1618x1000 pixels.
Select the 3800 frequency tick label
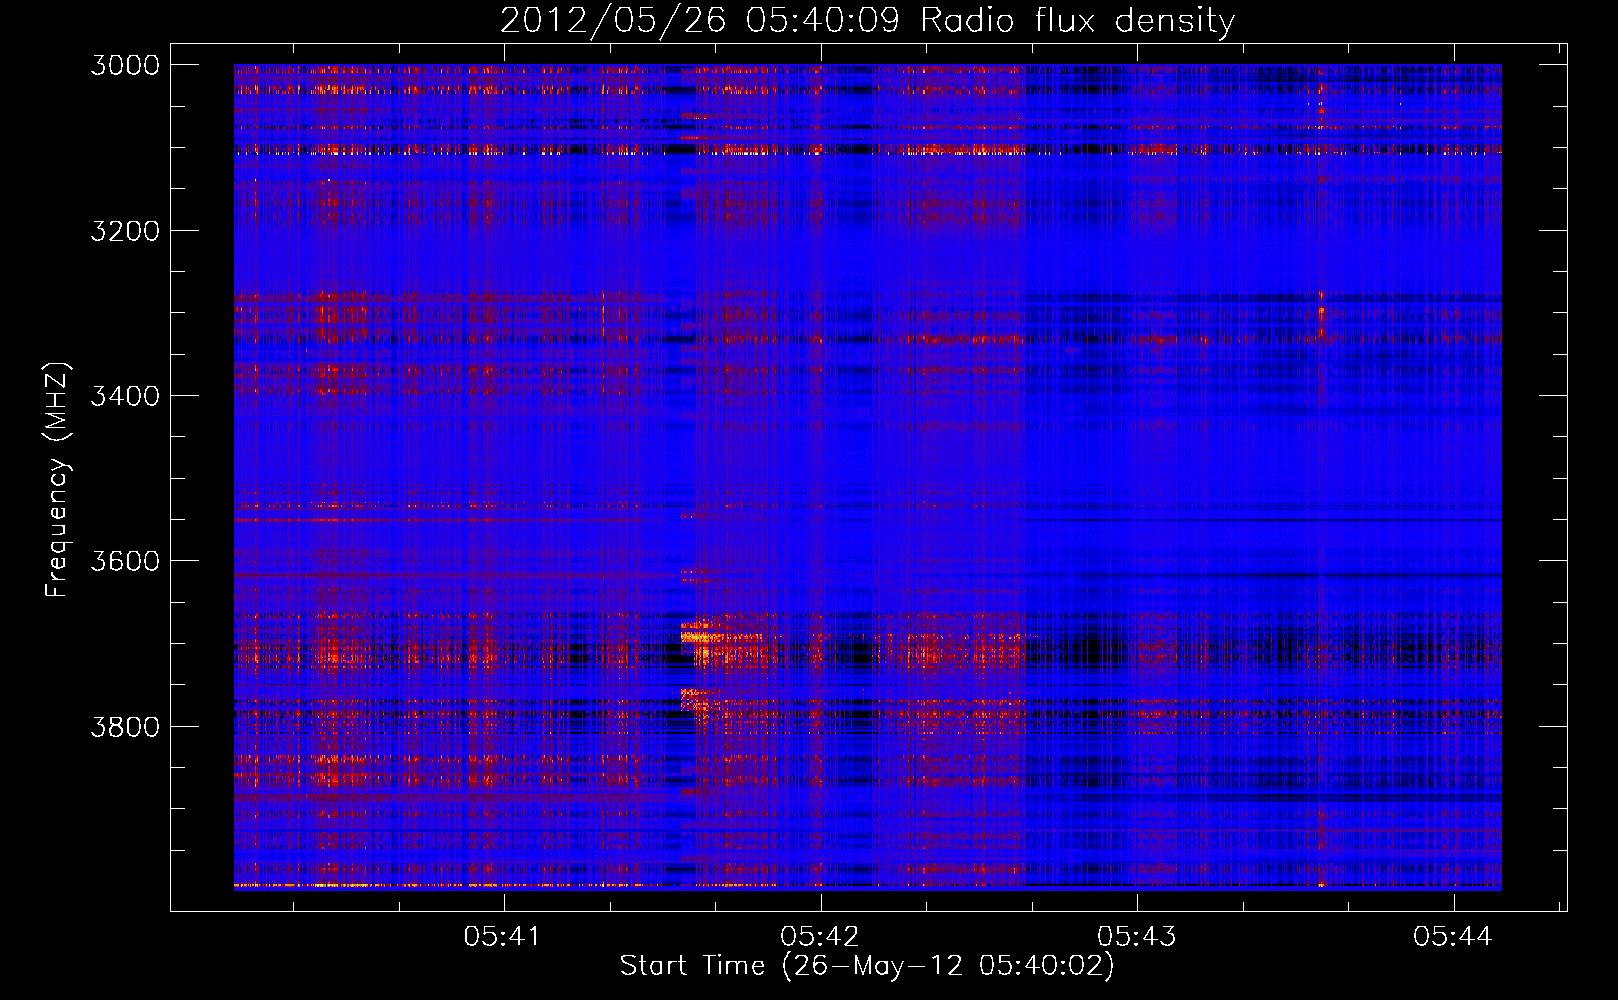coord(125,726)
